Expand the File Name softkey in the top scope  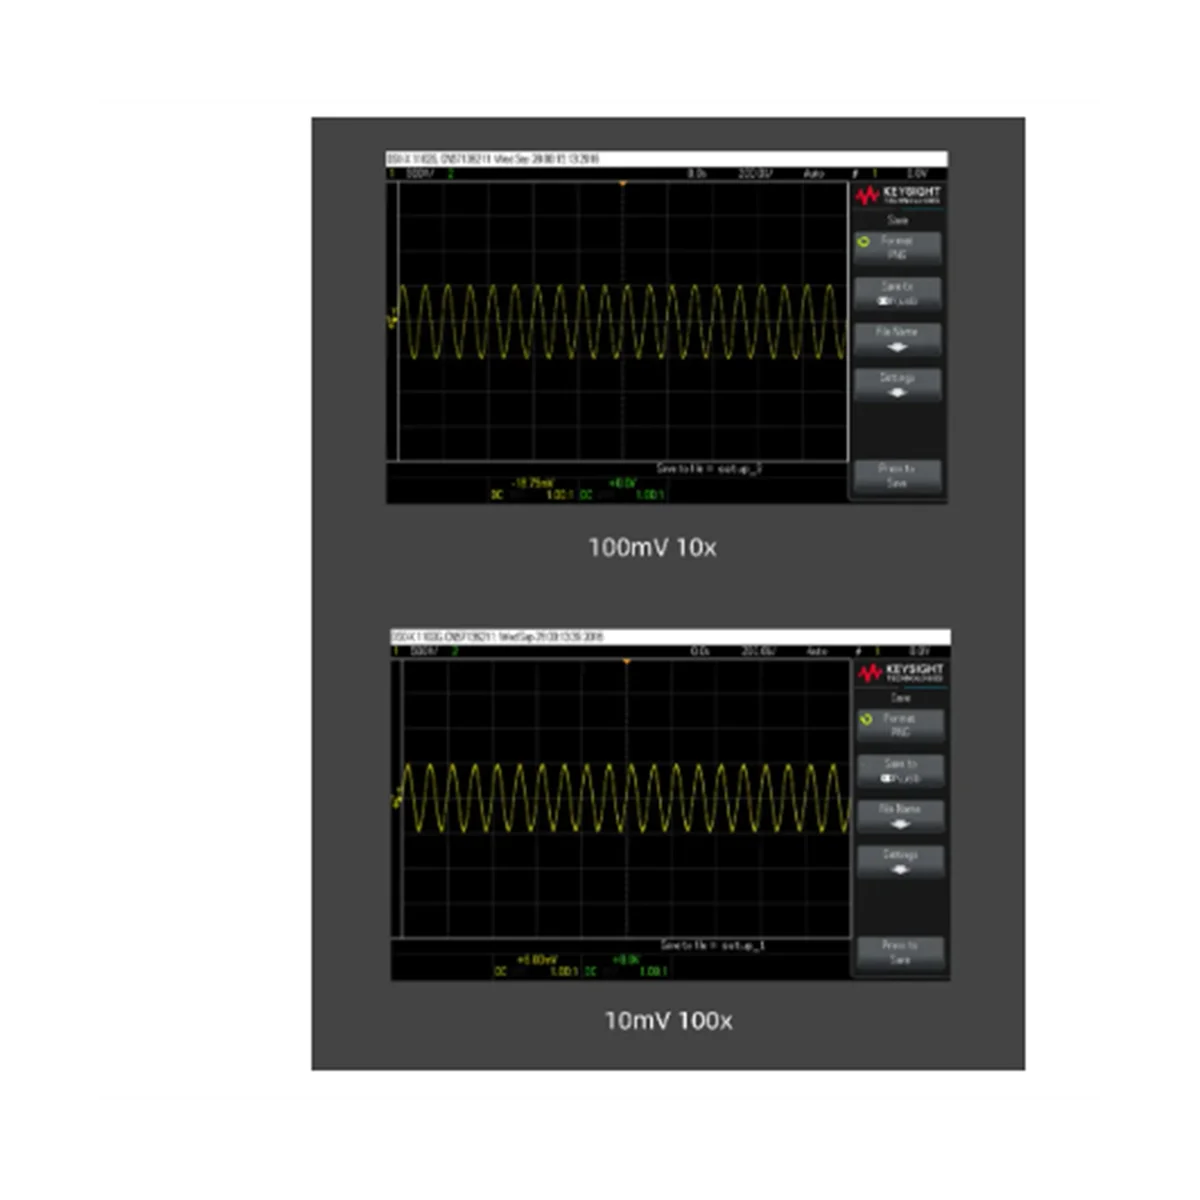click(x=898, y=338)
